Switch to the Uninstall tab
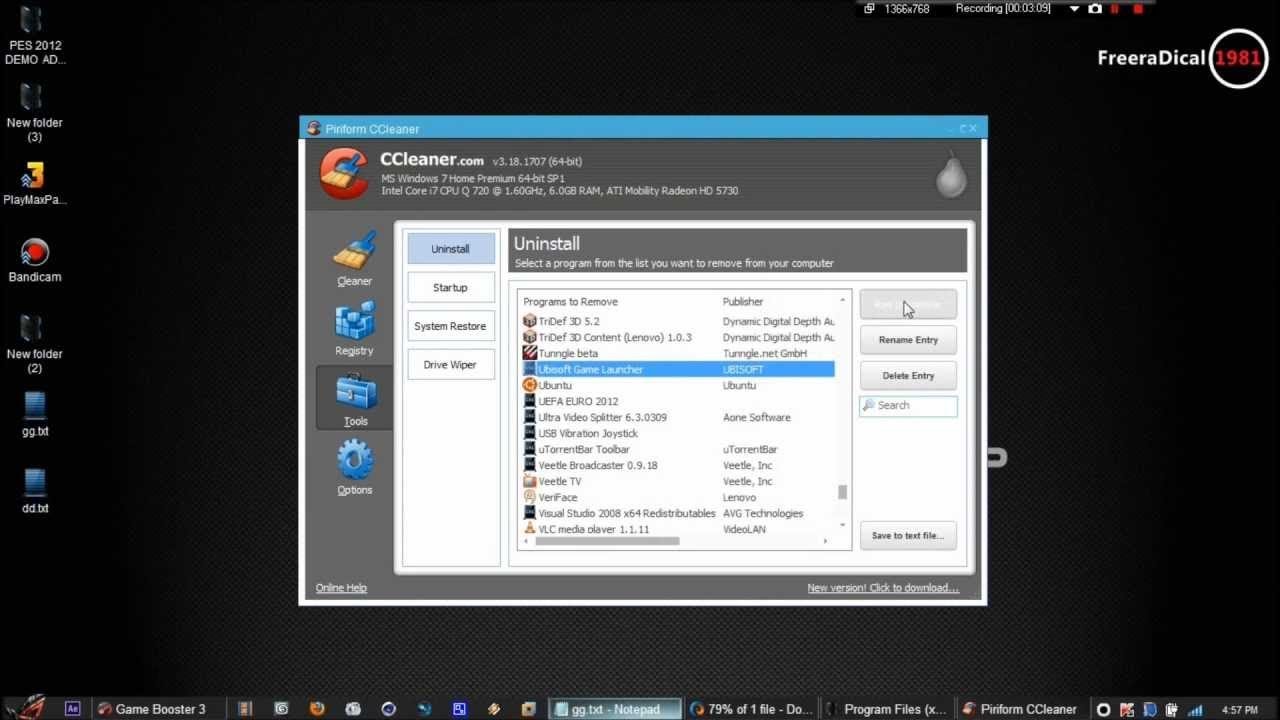 (x=451, y=249)
